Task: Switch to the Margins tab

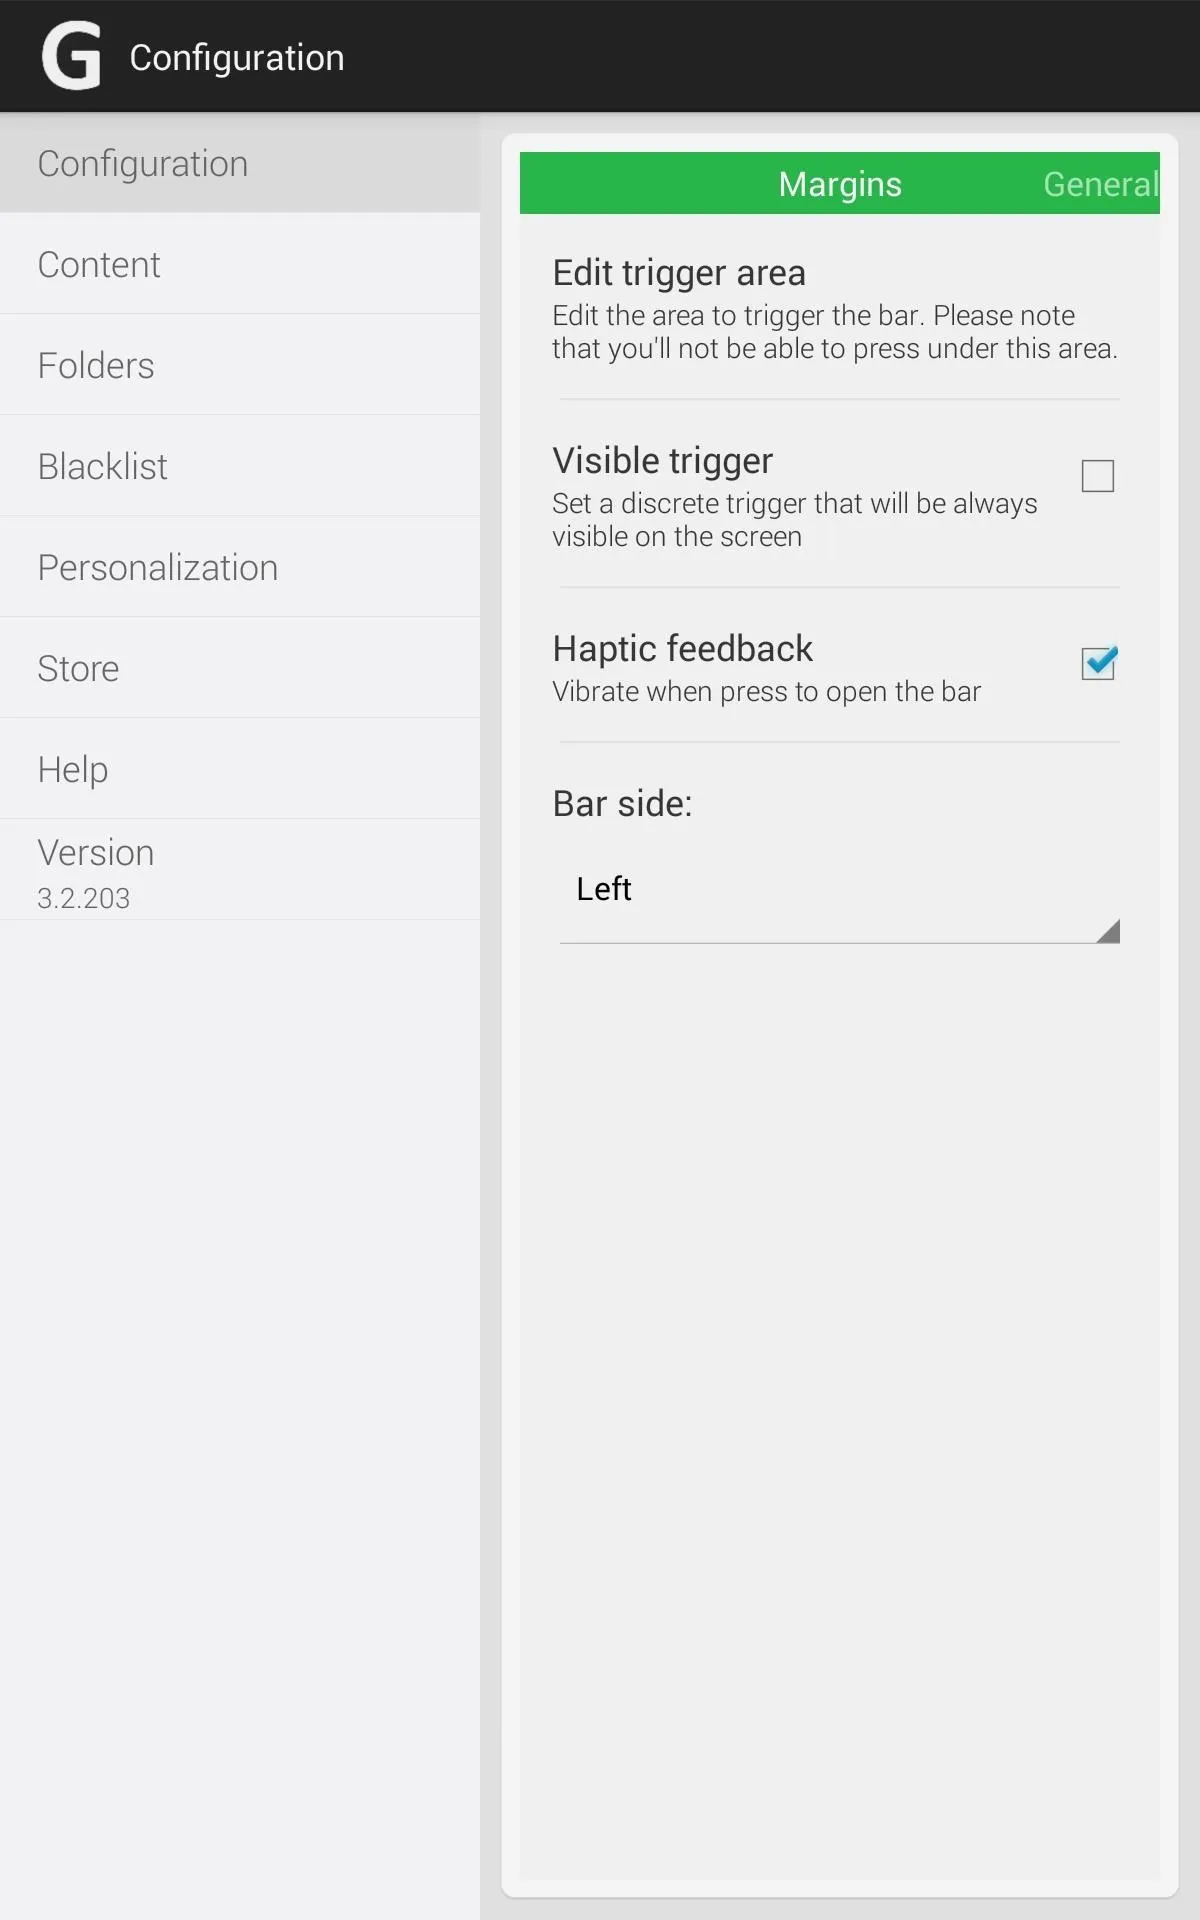Action: [840, 184]
